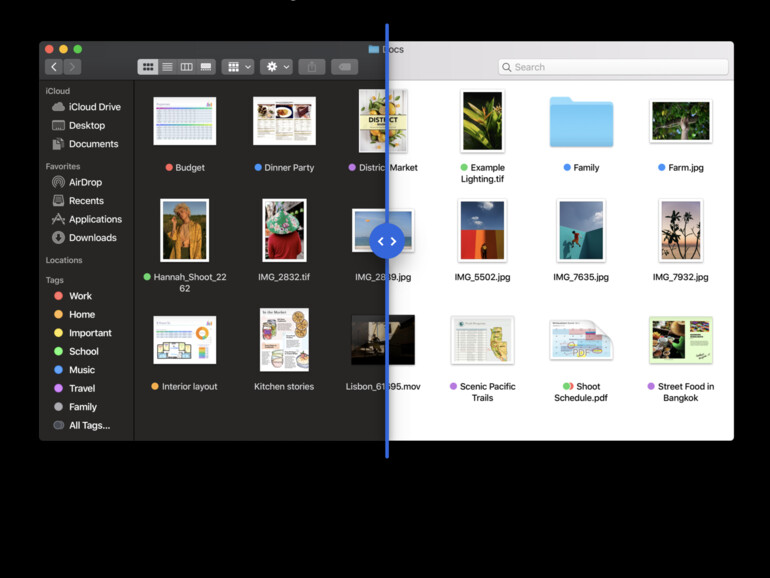Open the gear action menu
Image resolution: width=770 pixels, height=578 pixels.
coord(277,67)
